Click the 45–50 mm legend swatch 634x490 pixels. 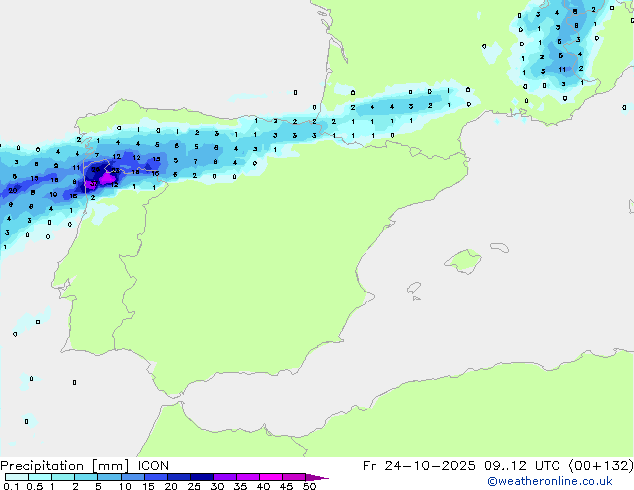[294, 477]
